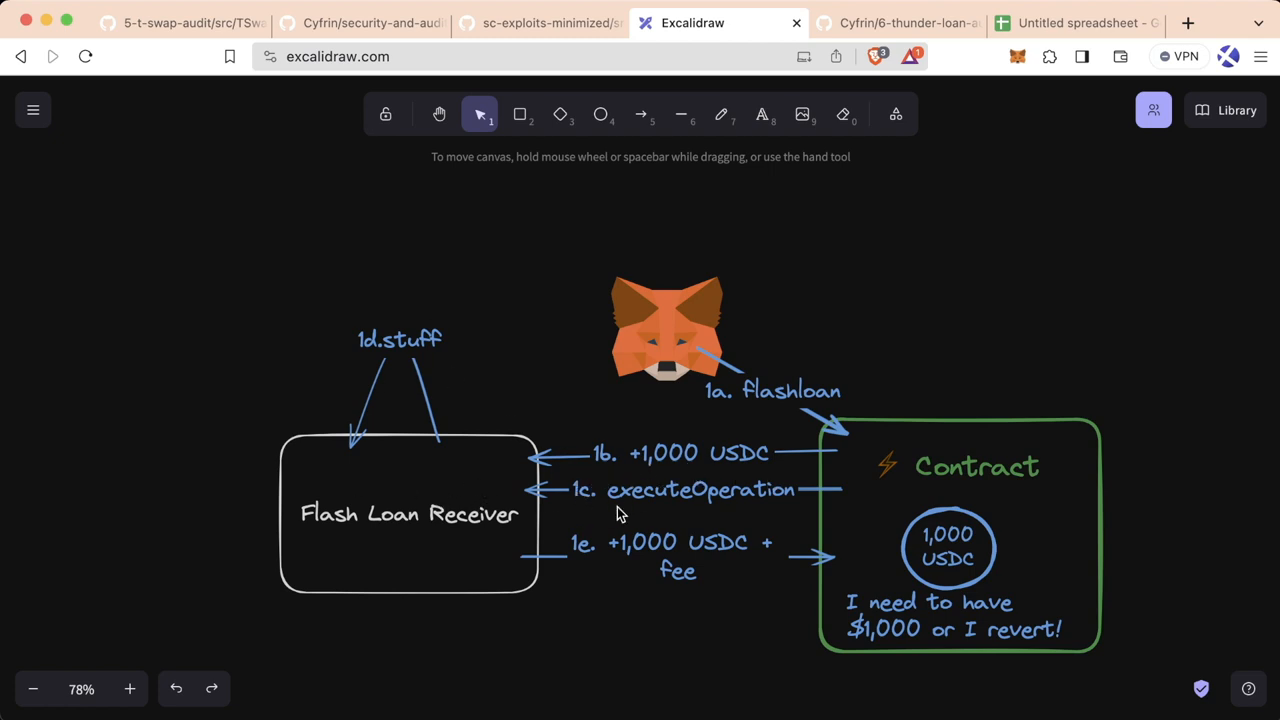Expand the more shapes tools menu
Viewport: 1280px width, 720px height.
[896, 115]
